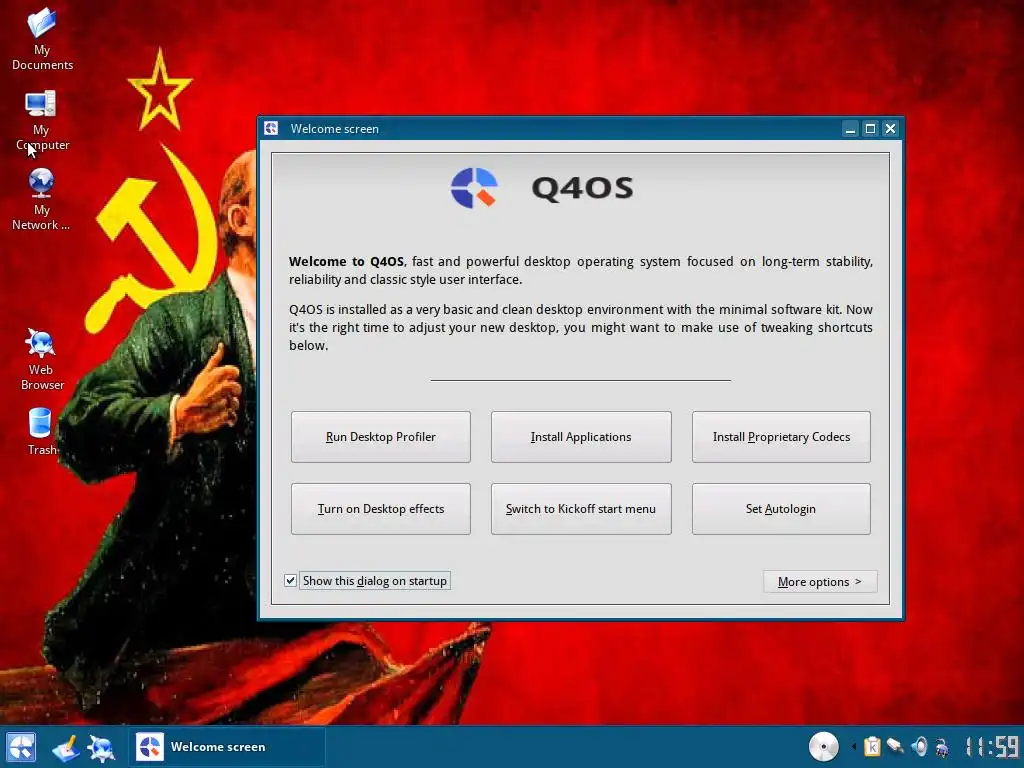Click the Welcome screen taskbar entry
The width and height of the screenshot is (1024, 768).
pyautogui.click(x=227, y=747)
